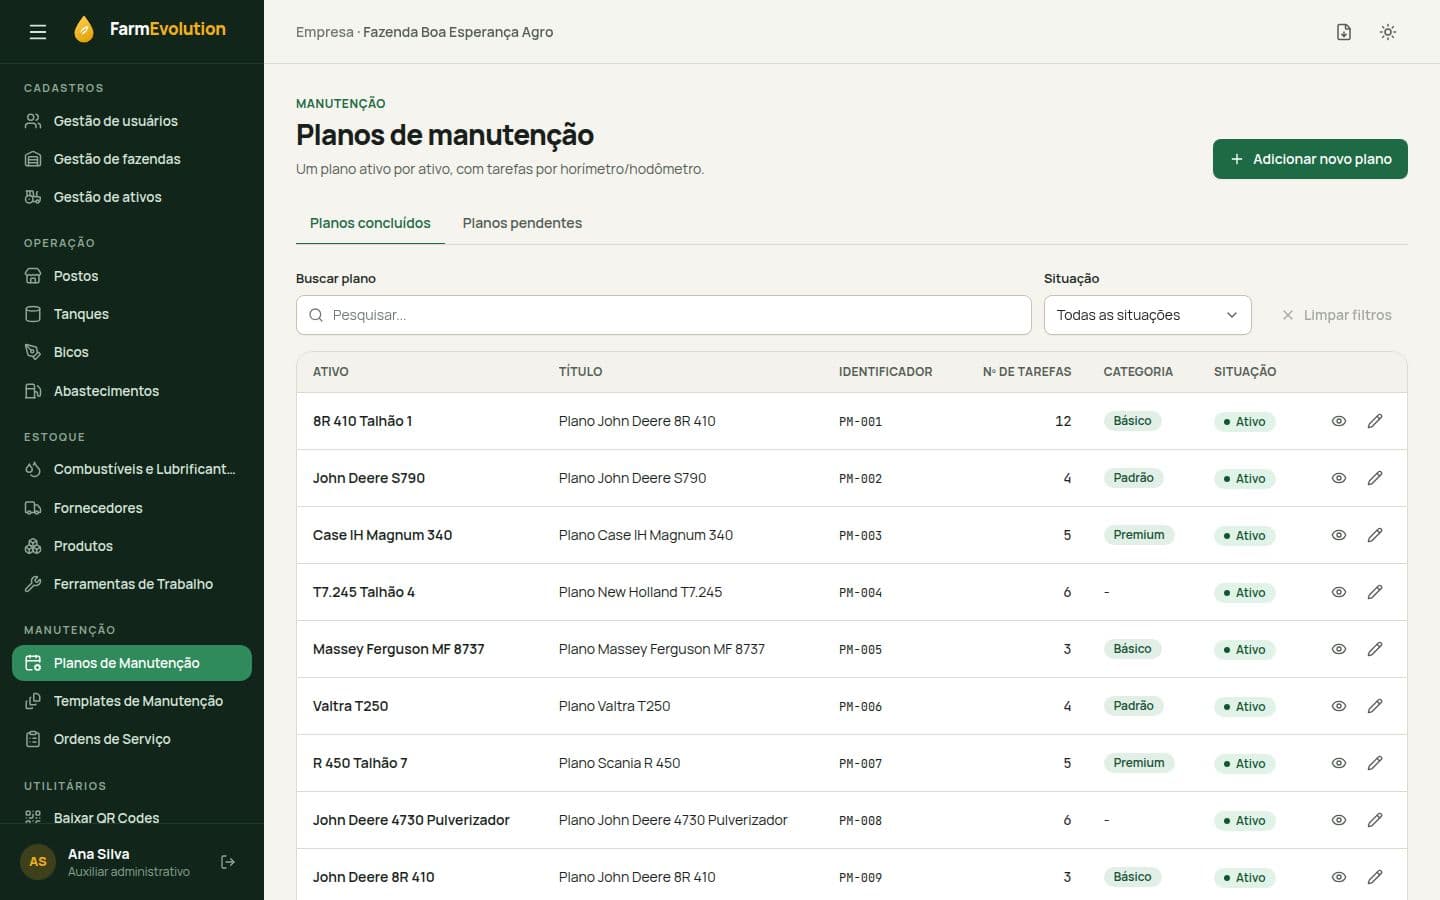This screenshot has width=1440, height=900.
Task: Click the Situação column header
Action: (x=1245, y=372)
